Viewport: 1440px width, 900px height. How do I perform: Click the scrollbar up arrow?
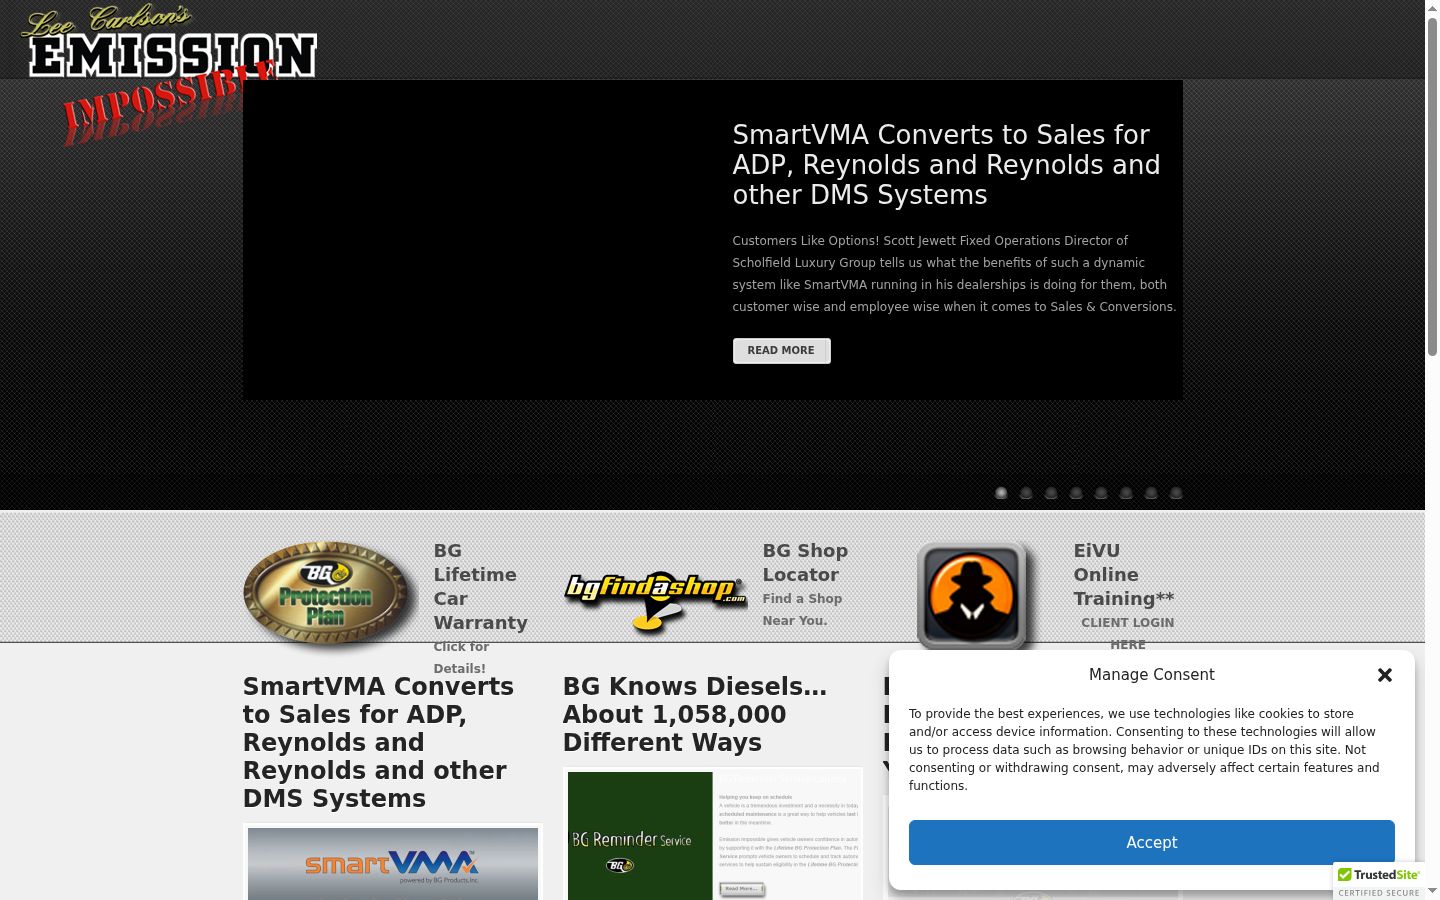(1432, 8)
